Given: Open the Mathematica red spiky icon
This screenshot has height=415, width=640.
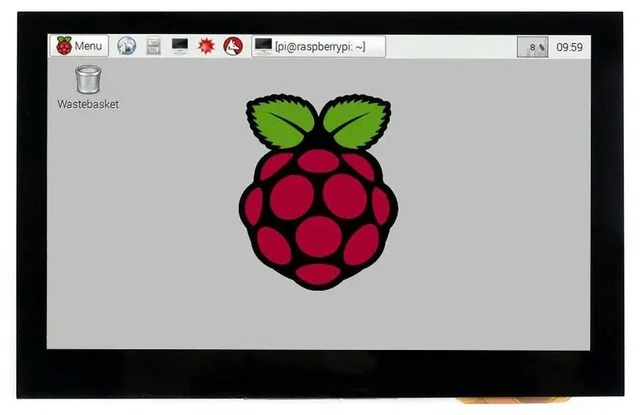Looking at the screenshot, I should point(206,46).
